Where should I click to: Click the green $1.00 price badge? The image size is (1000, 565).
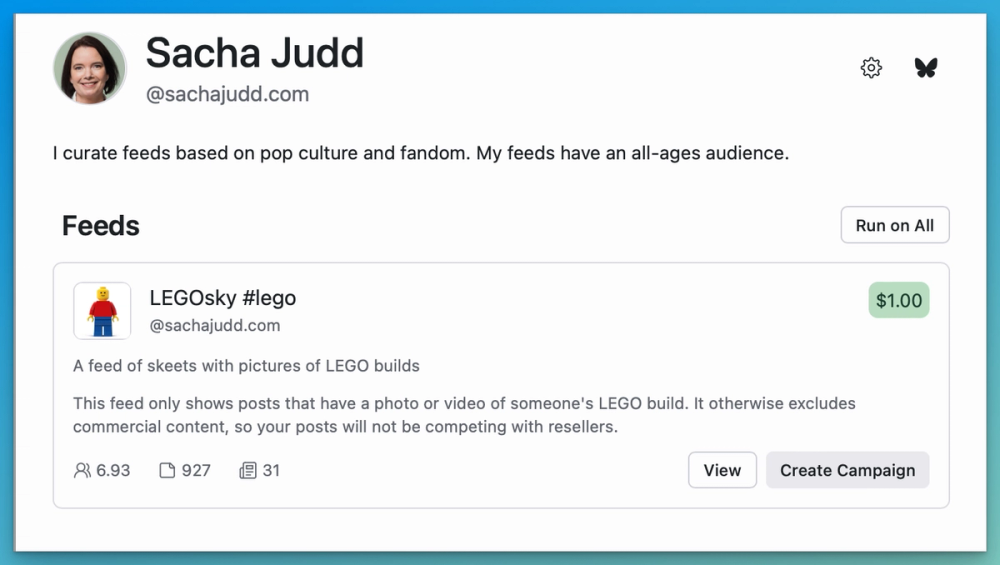899,300
